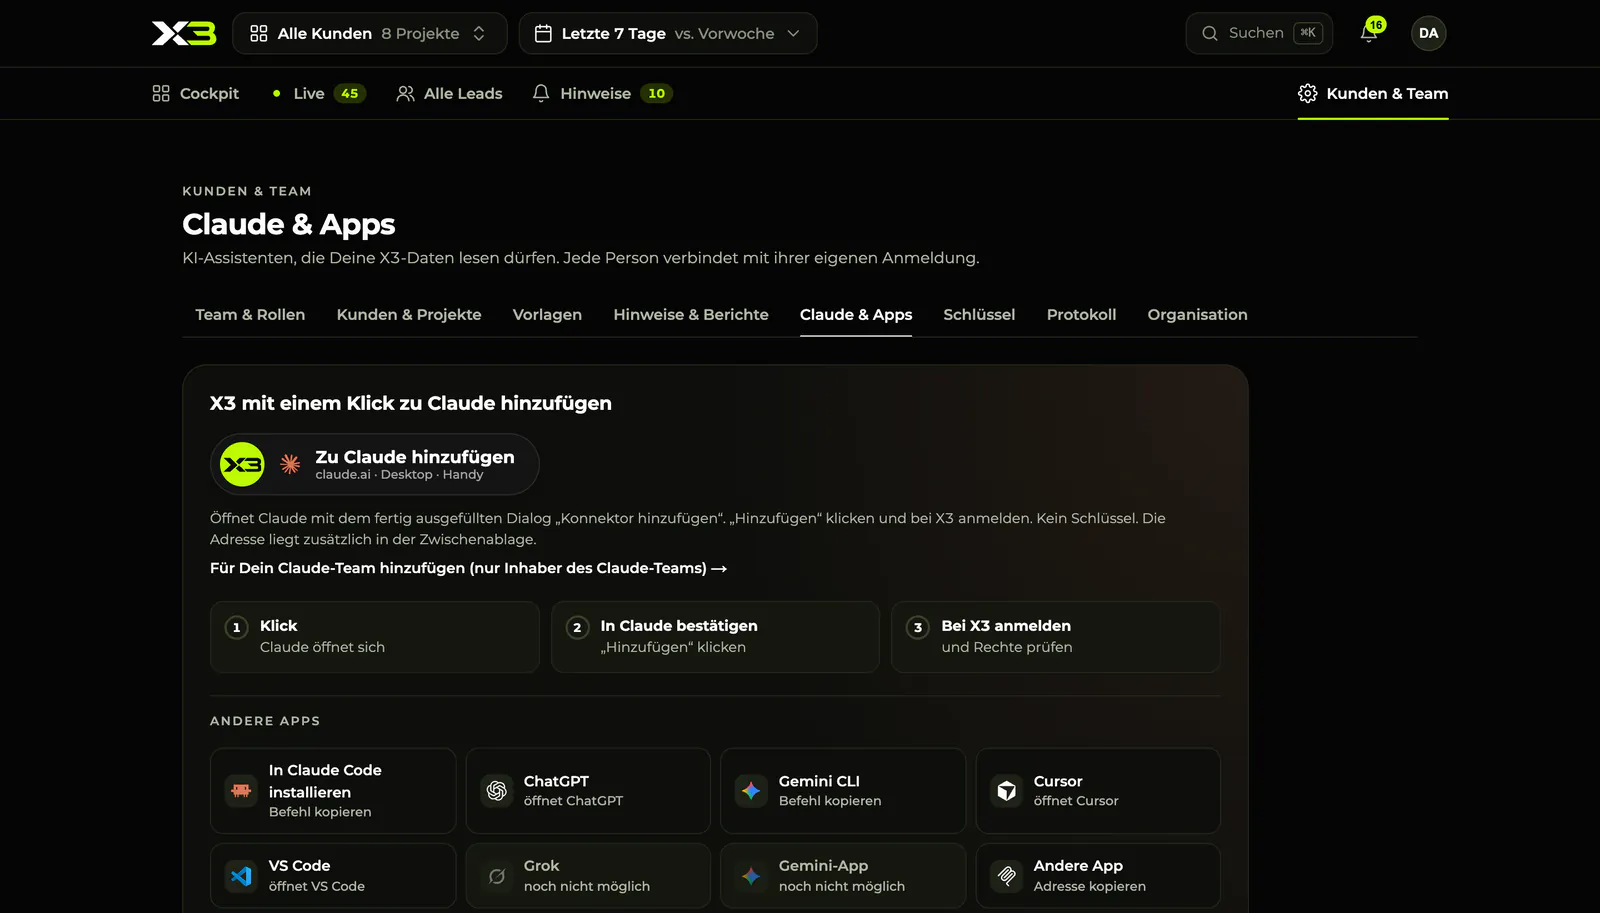Switch to Team & Rollen tab

point(250,314)
